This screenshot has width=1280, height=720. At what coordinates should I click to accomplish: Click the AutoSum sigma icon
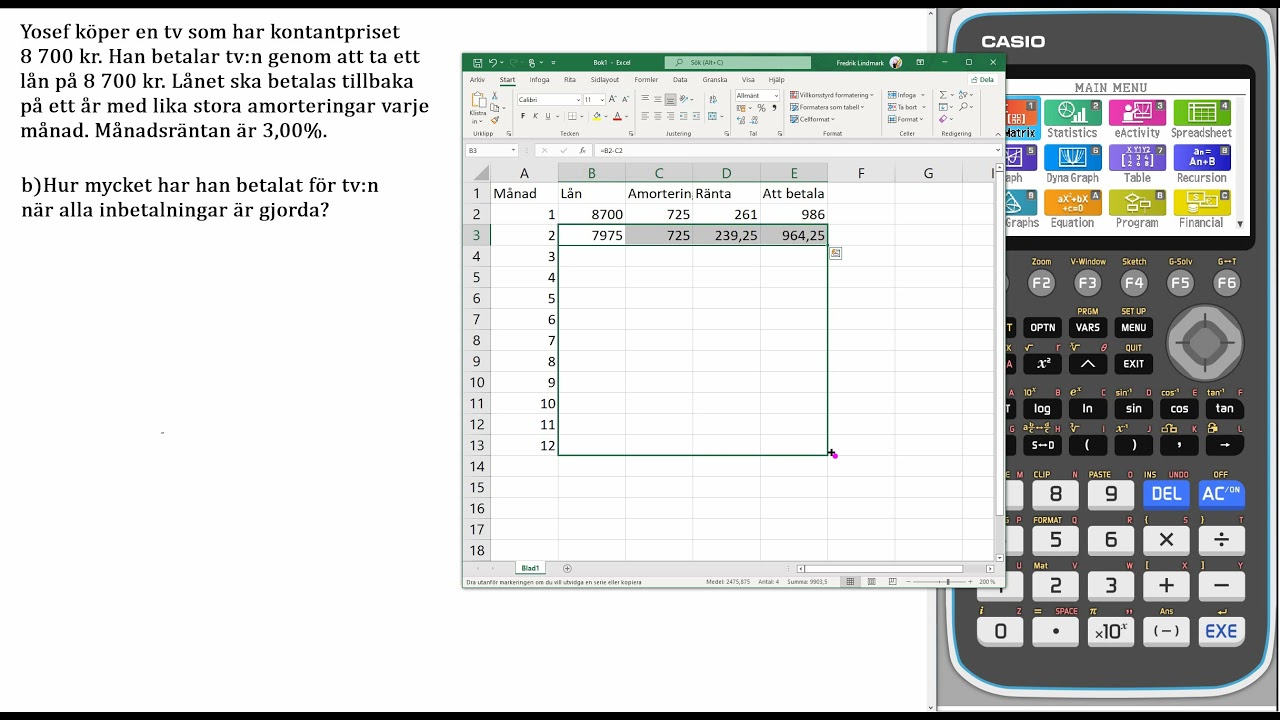pyautogui.click(x=943, y=95)
